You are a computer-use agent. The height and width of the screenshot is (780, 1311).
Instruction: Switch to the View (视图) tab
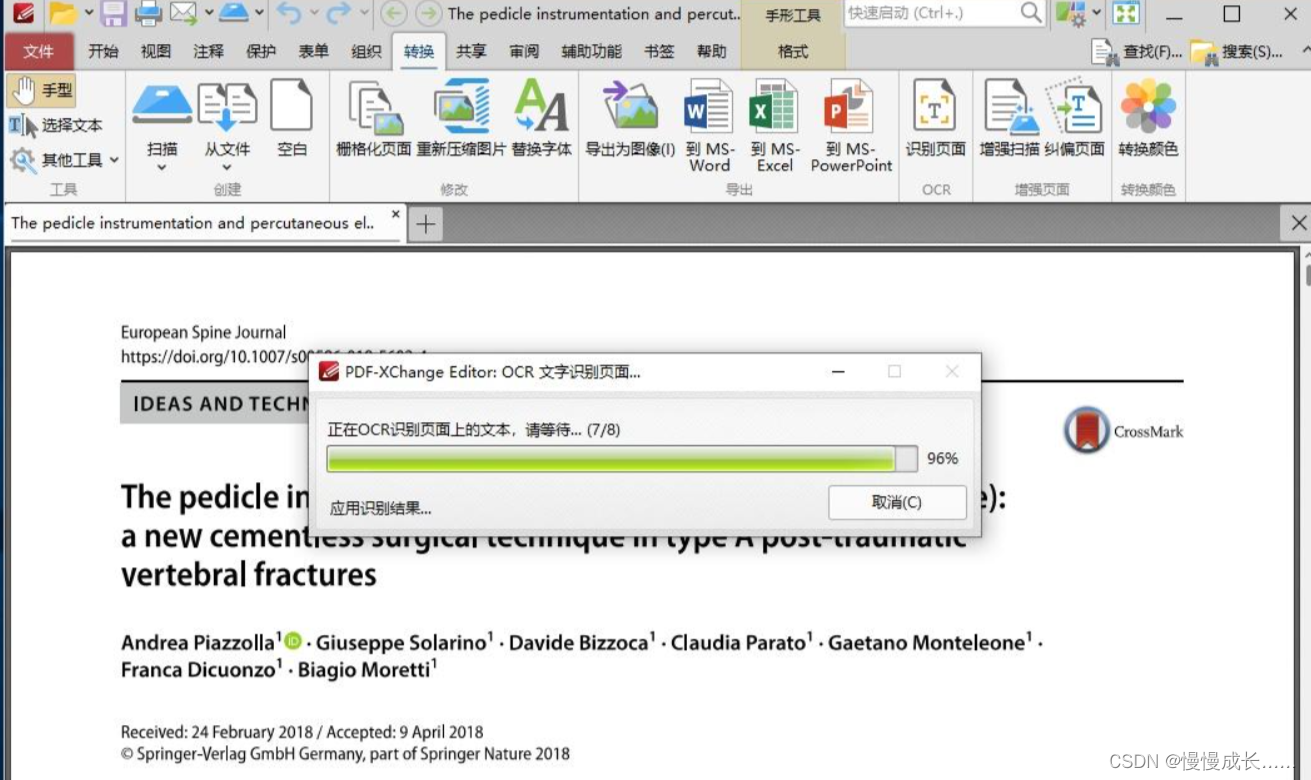[x=155, y=52]
